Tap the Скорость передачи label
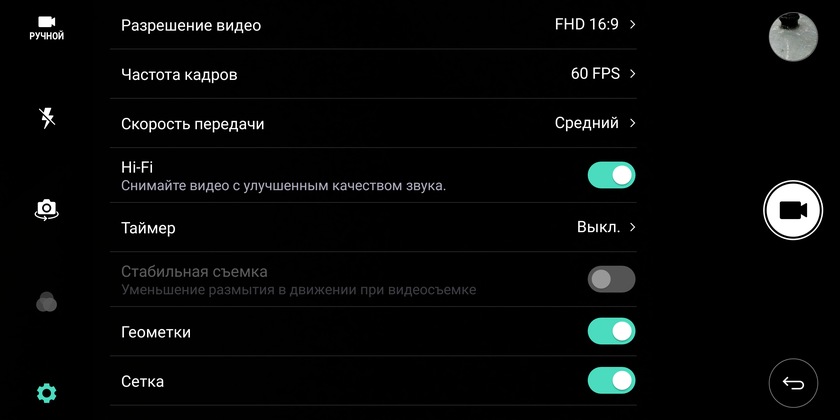 [x=192, y=124]
